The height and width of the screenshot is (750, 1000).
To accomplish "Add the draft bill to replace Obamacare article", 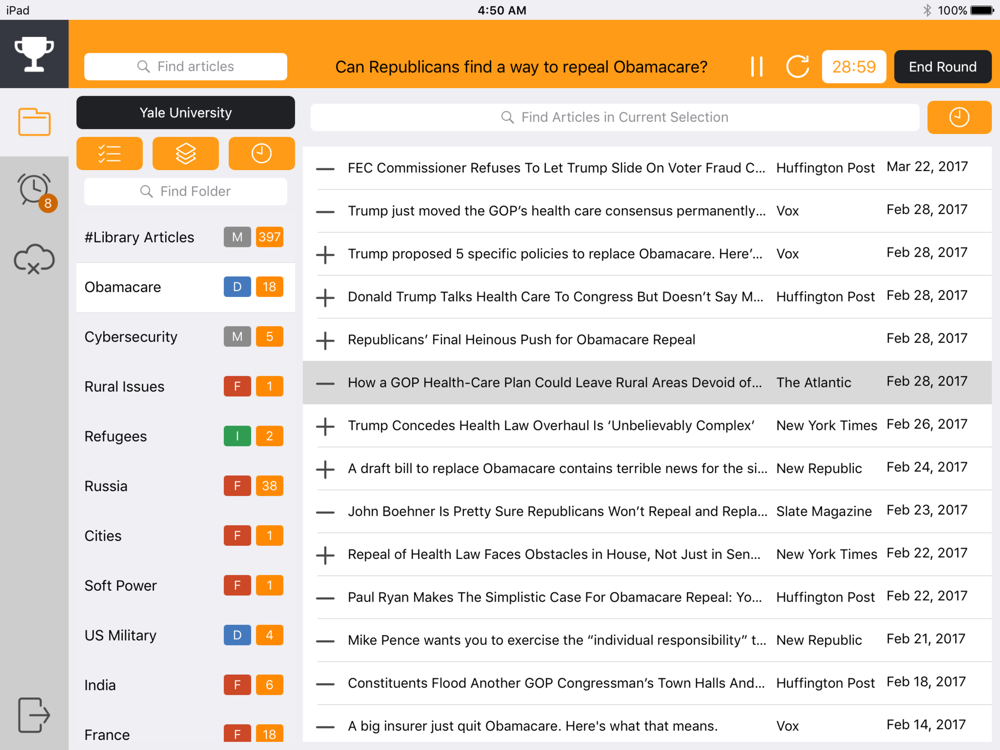I will (x=325, y=469).
